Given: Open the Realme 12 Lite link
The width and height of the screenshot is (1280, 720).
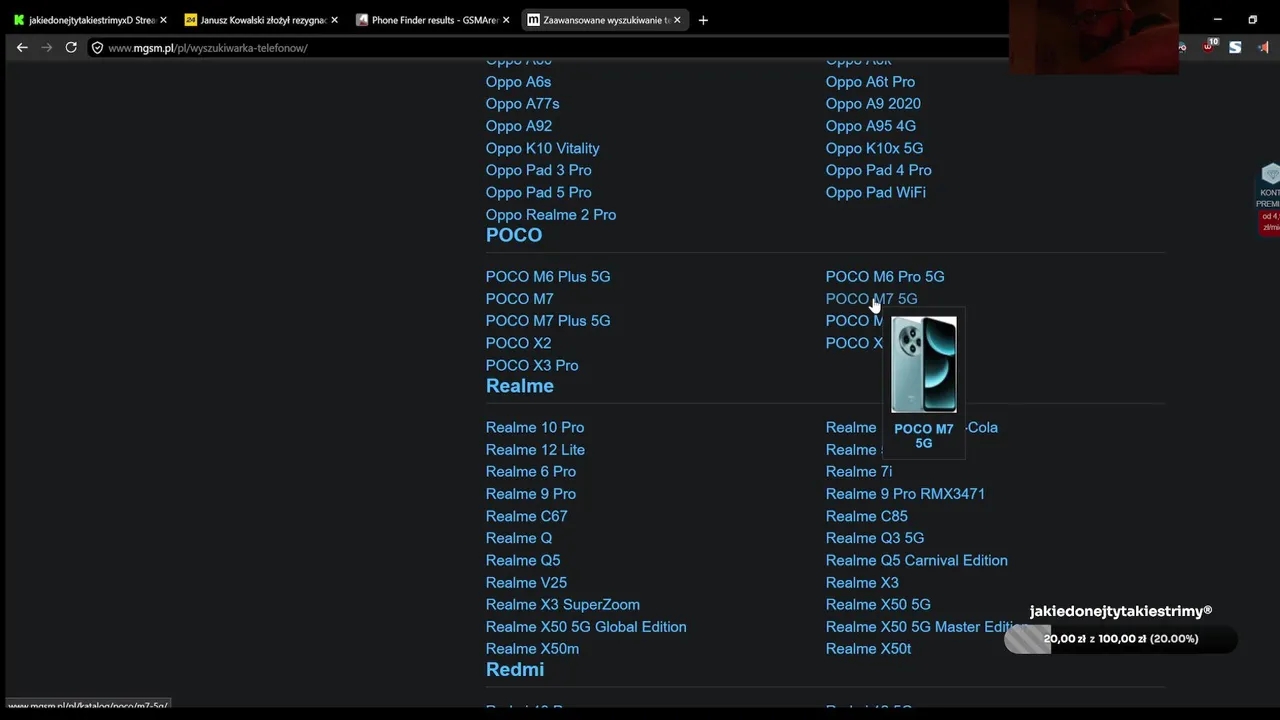Looking at the screenshot, I should point(535,450).
